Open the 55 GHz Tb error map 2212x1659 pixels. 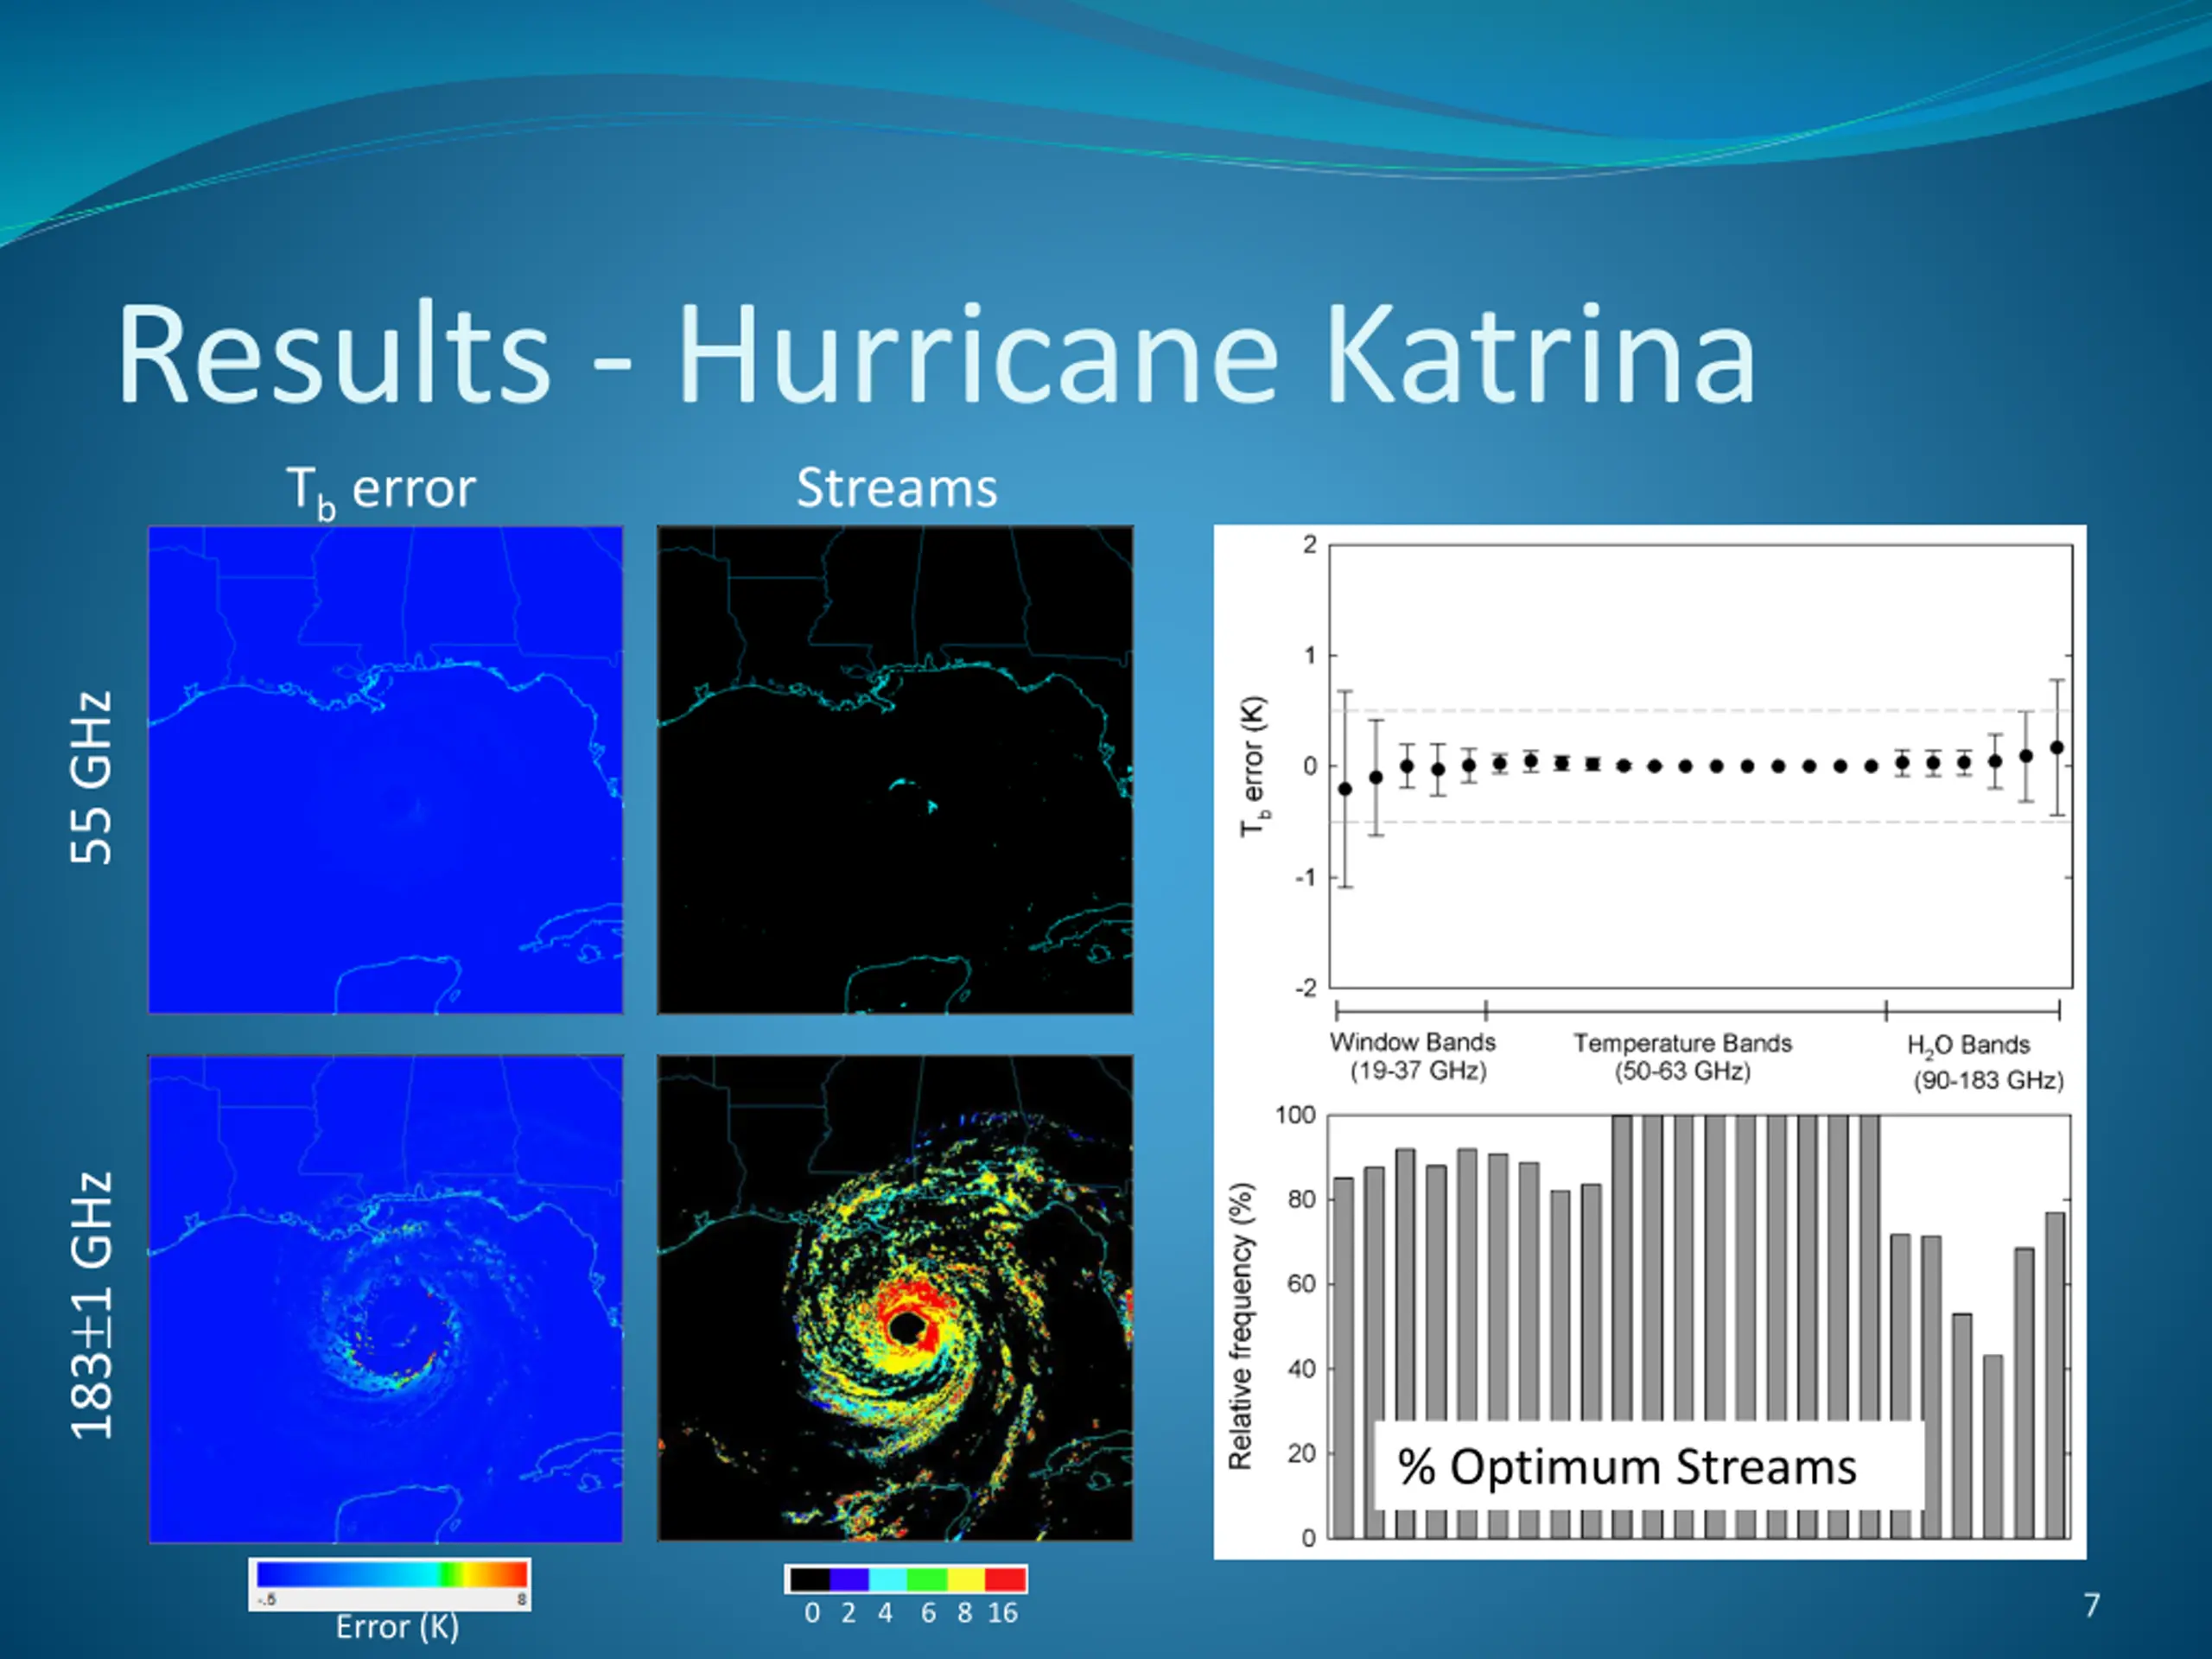point(386,770)
